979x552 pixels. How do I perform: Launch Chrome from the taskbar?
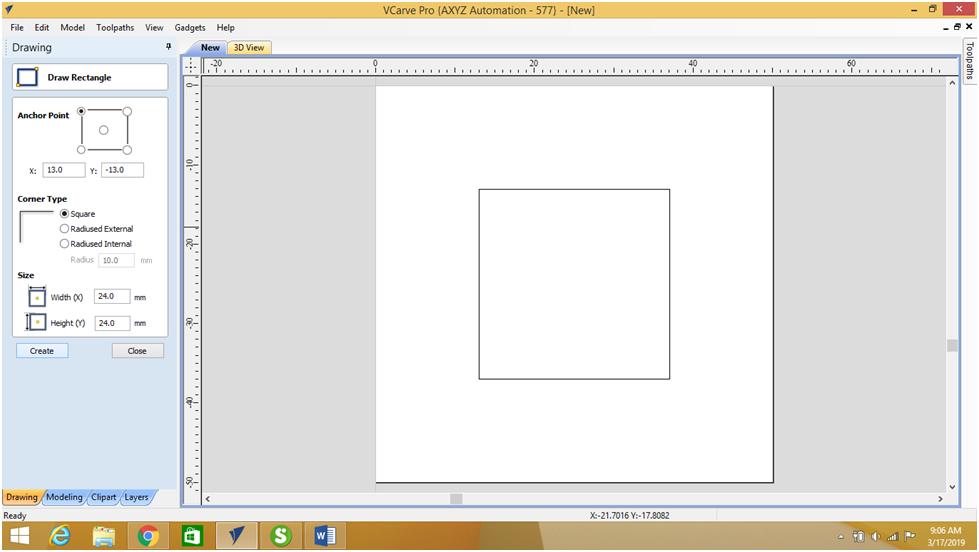pyautogui.click(x=148, y=536)
